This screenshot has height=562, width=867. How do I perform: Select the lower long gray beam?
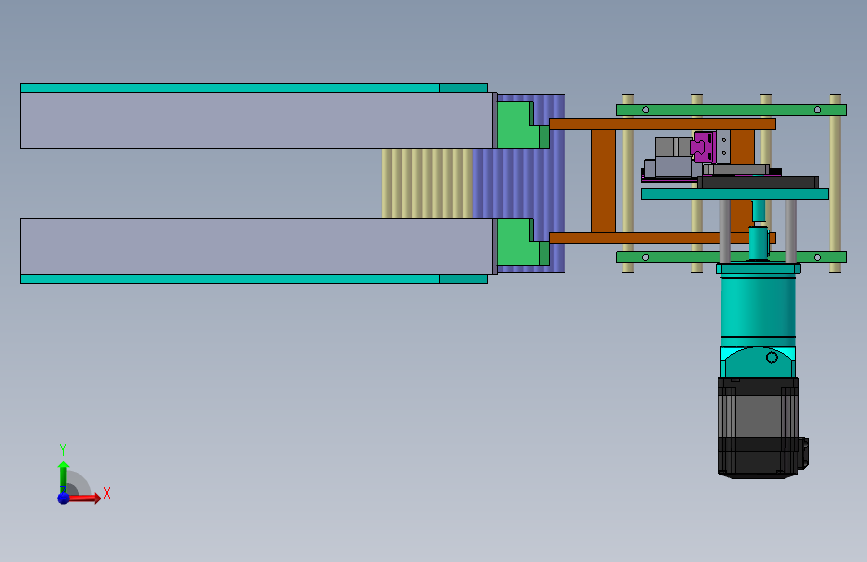click(257, 246)
